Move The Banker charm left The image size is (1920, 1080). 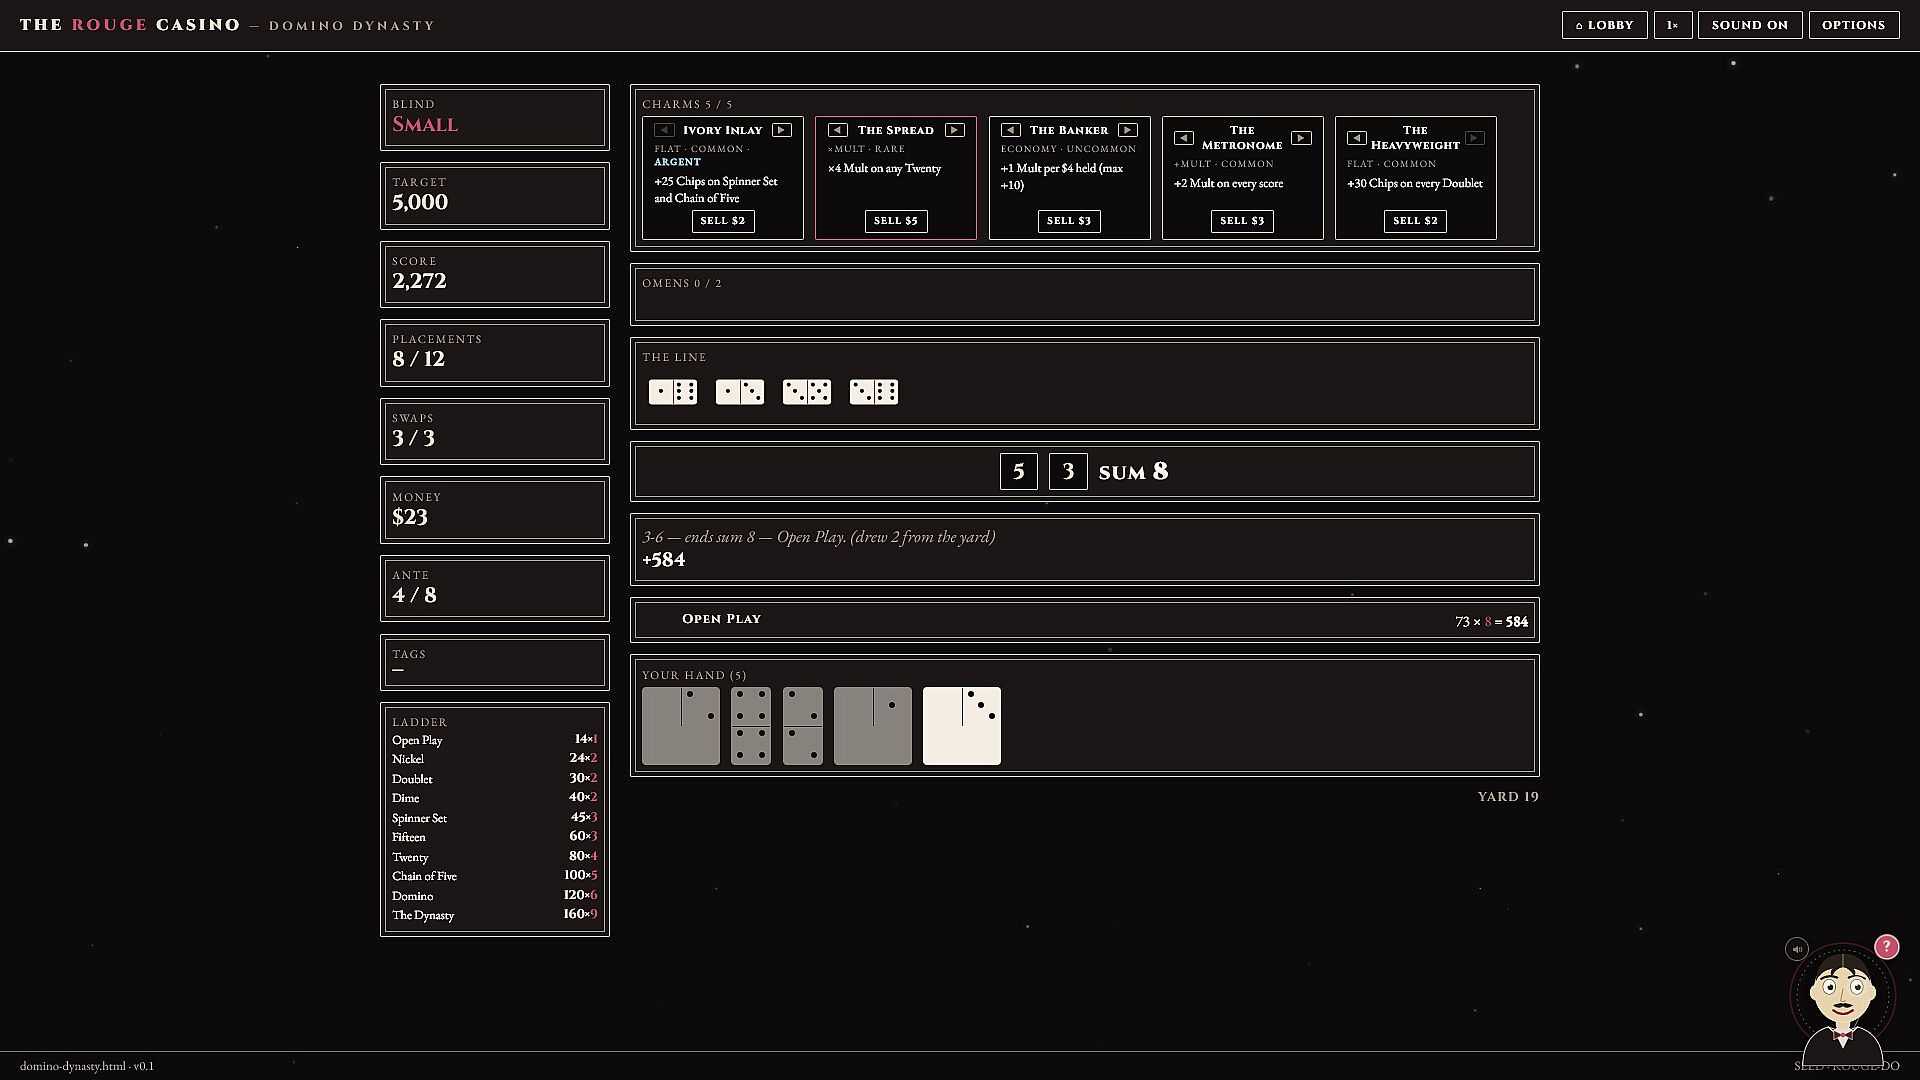coord(1011,130)
